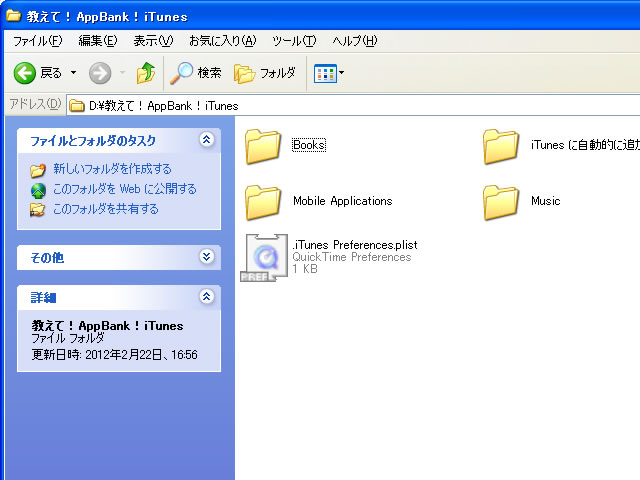The image size is (640, 480).
Task: Go up one folder level icon
Action: click(x=146, y=73)
